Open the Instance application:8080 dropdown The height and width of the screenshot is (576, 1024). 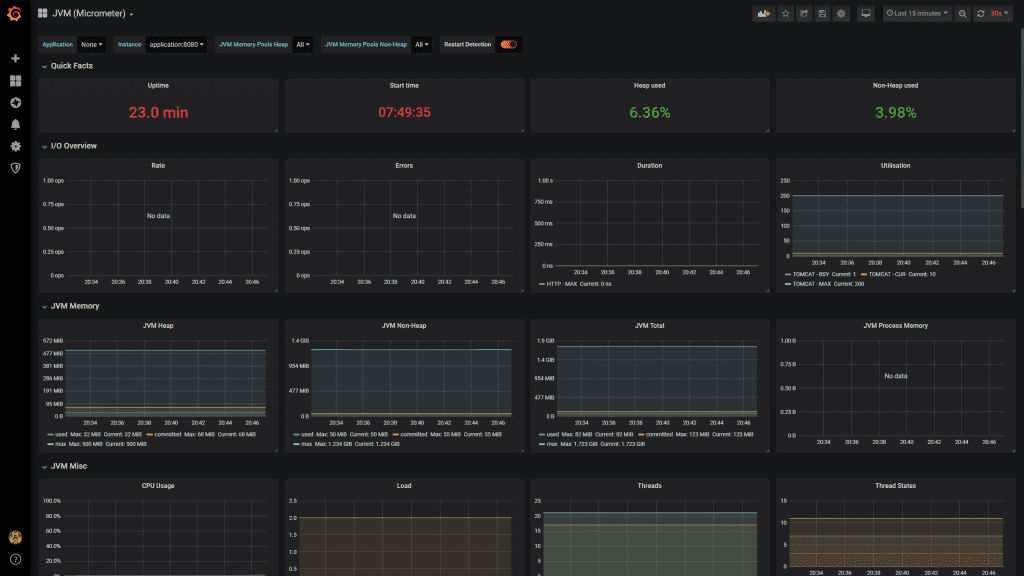(x=176, y=44)
